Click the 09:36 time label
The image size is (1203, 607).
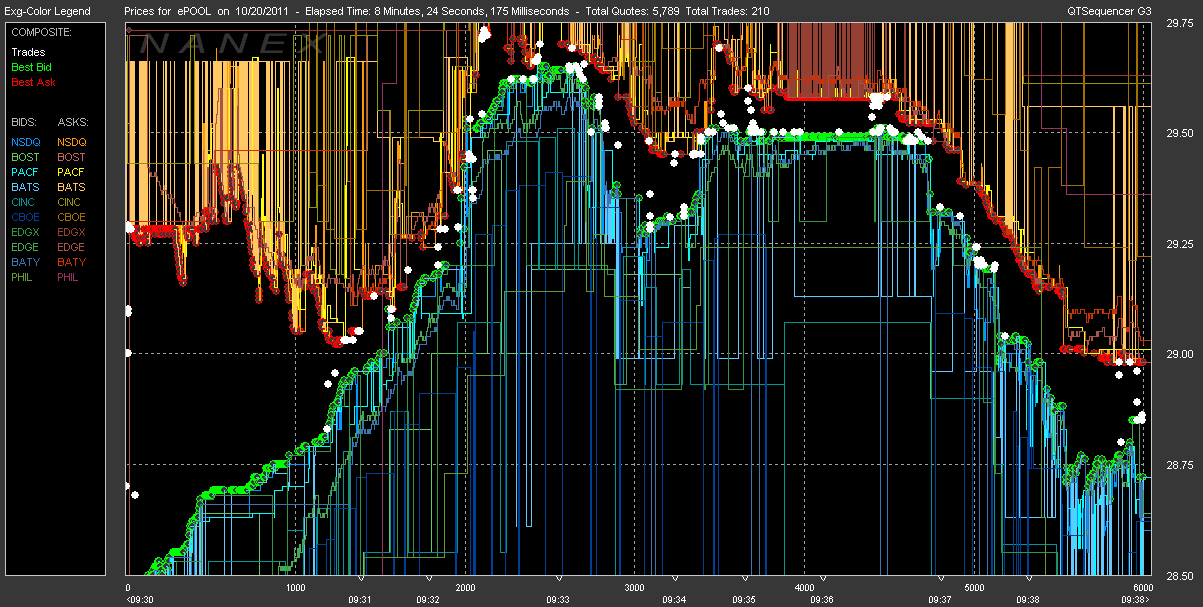click(x=822, y=599)
